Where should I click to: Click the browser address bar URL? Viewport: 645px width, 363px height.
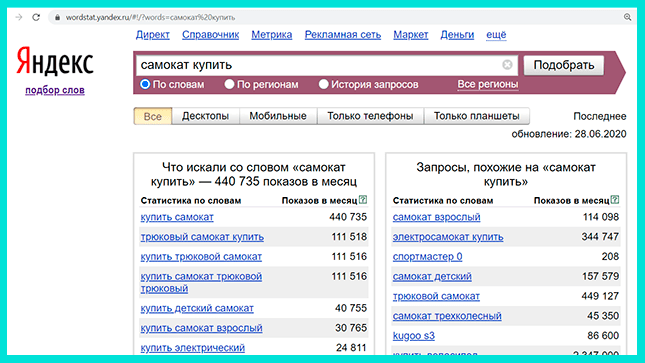click(151, 17)
